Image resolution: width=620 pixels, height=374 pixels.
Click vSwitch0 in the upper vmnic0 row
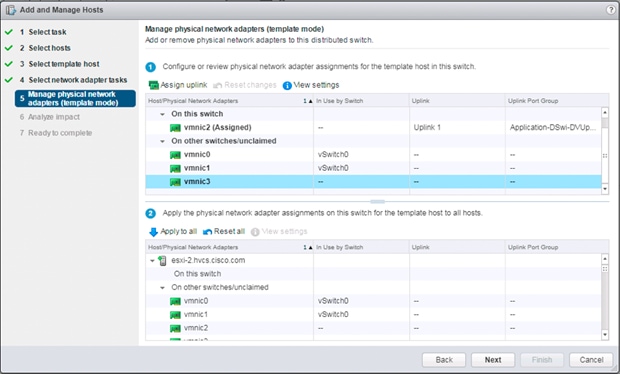333,155
